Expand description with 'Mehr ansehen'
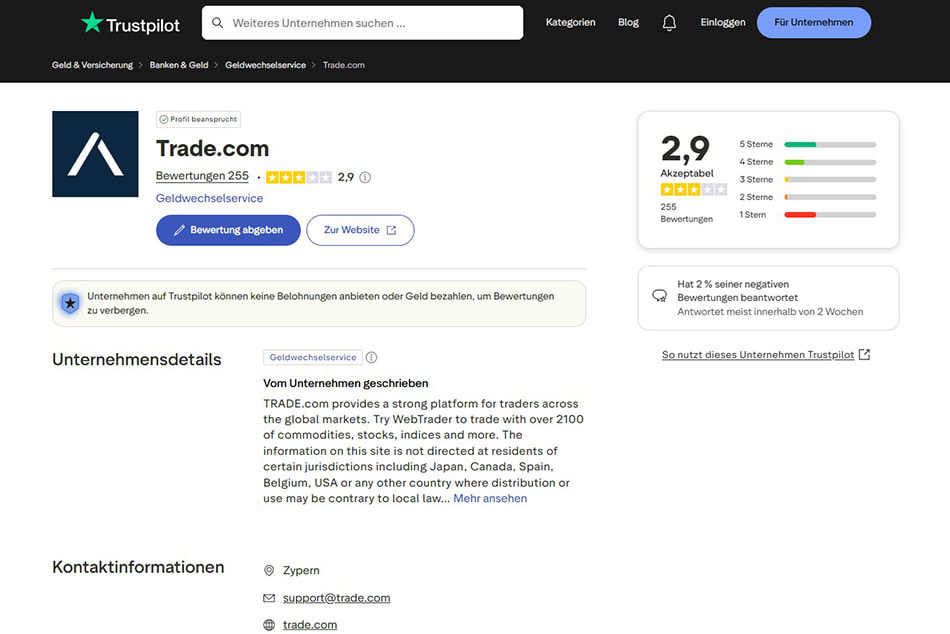The image size is (950, 634). tap(490, 498)
